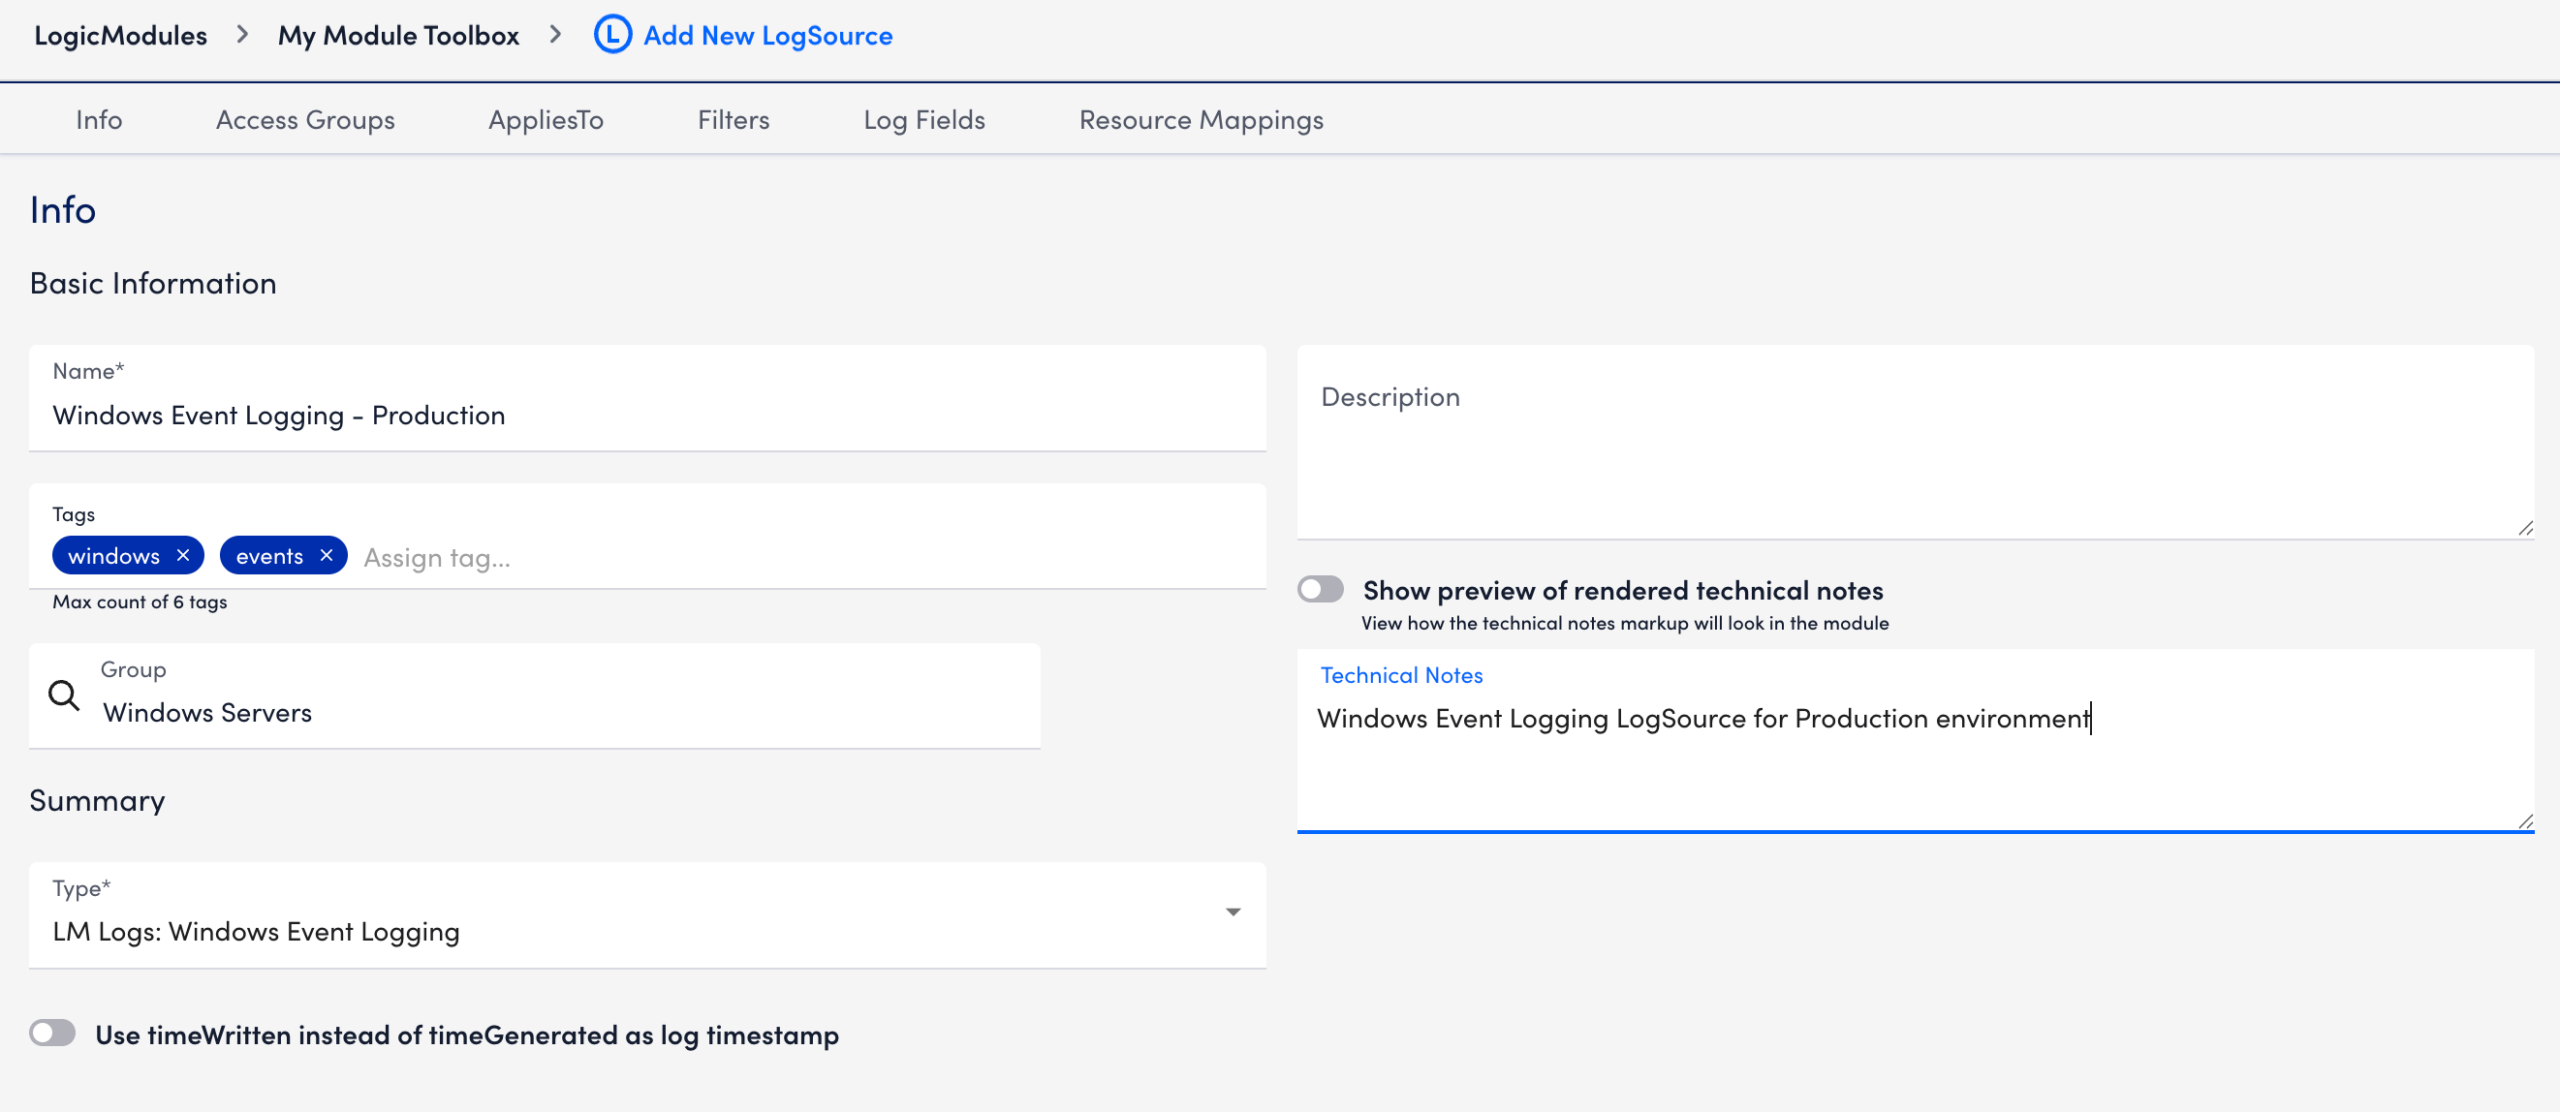Open the Log Fields tab
Screen dimensions: 2560x1112
[x=924, y=120]
